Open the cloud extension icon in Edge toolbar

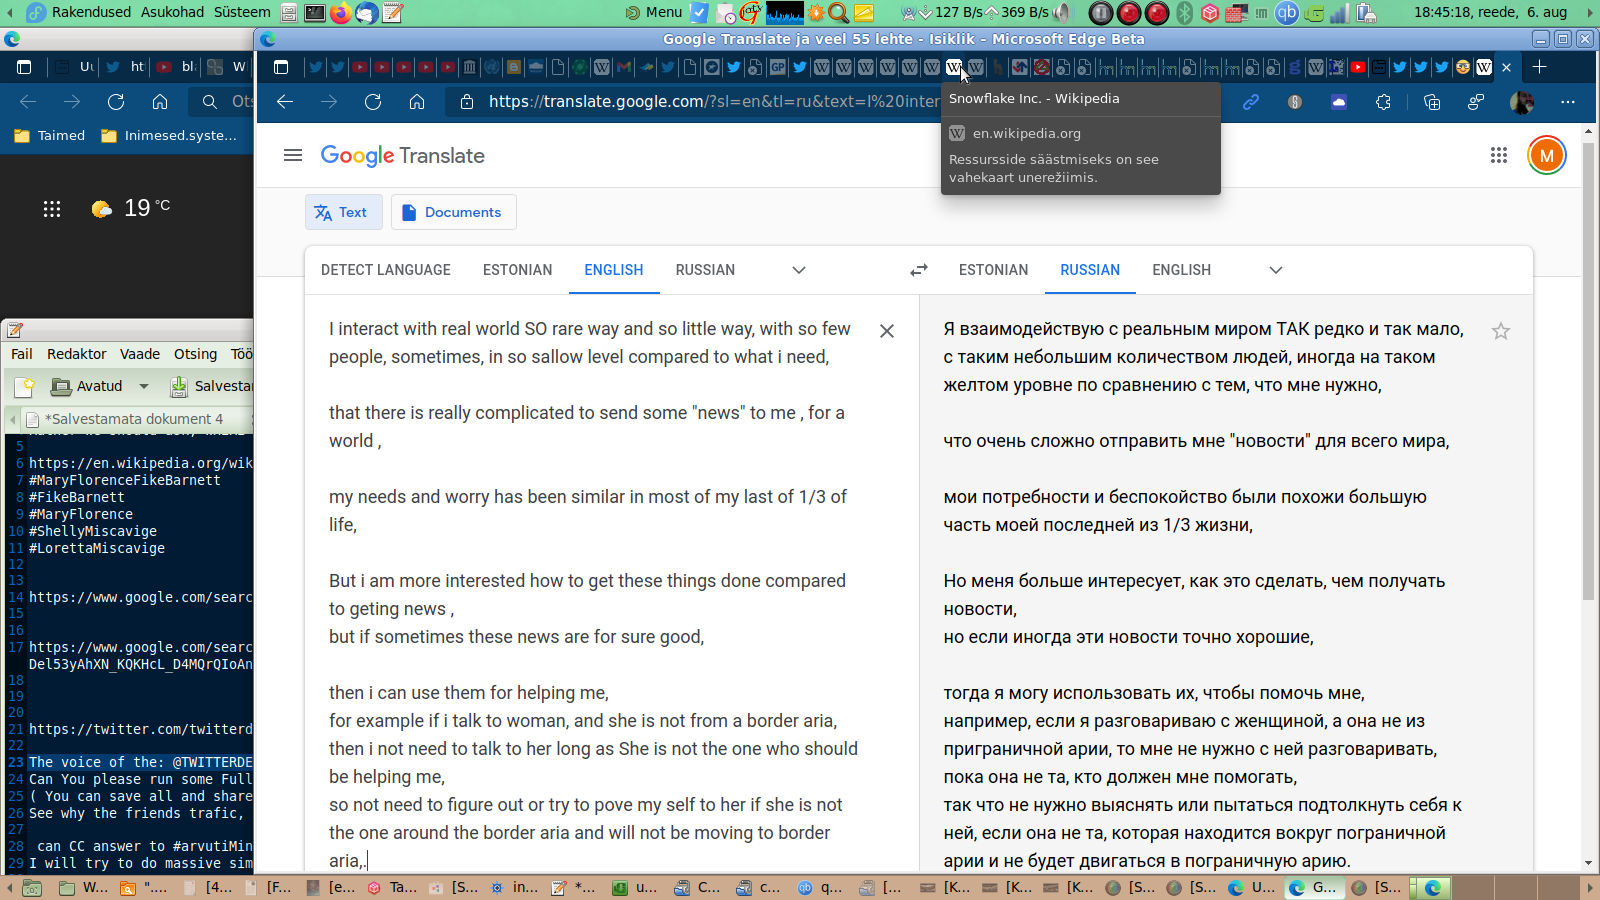pos(1339,102)
